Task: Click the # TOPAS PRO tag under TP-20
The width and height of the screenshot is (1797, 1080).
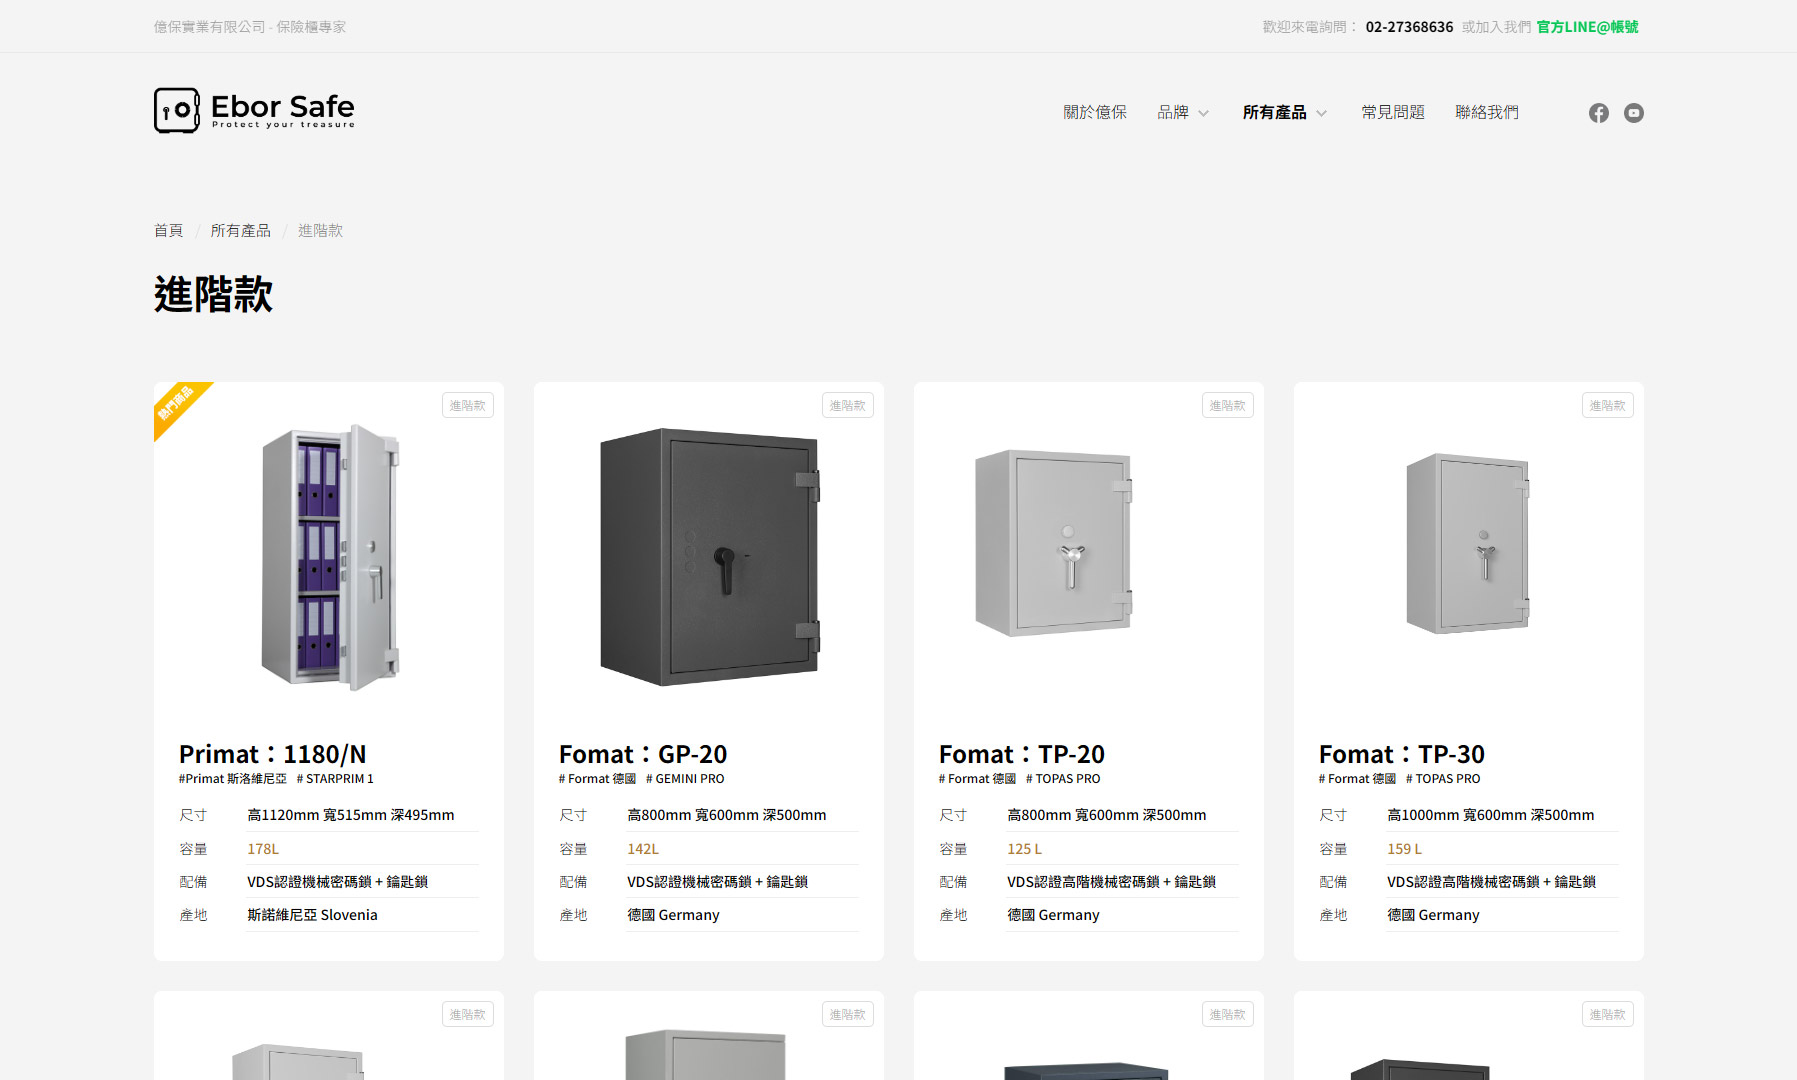Action: click(1063, 779)
